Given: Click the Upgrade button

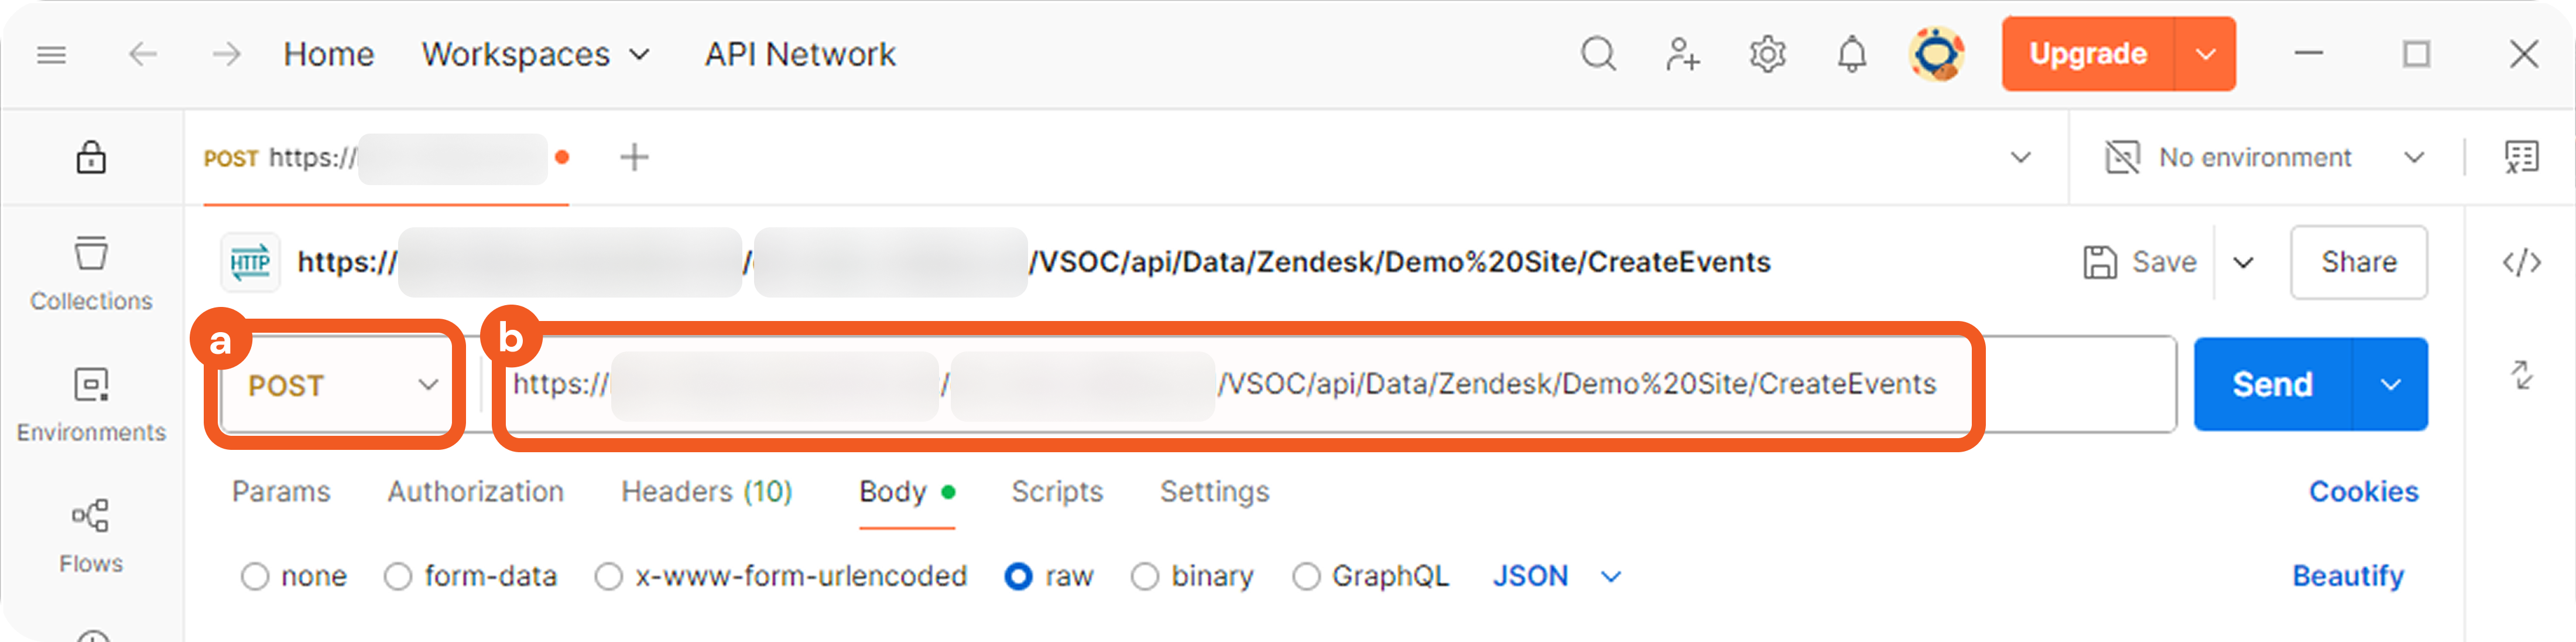Looking at the screenshot, I should pos(2088,54).
